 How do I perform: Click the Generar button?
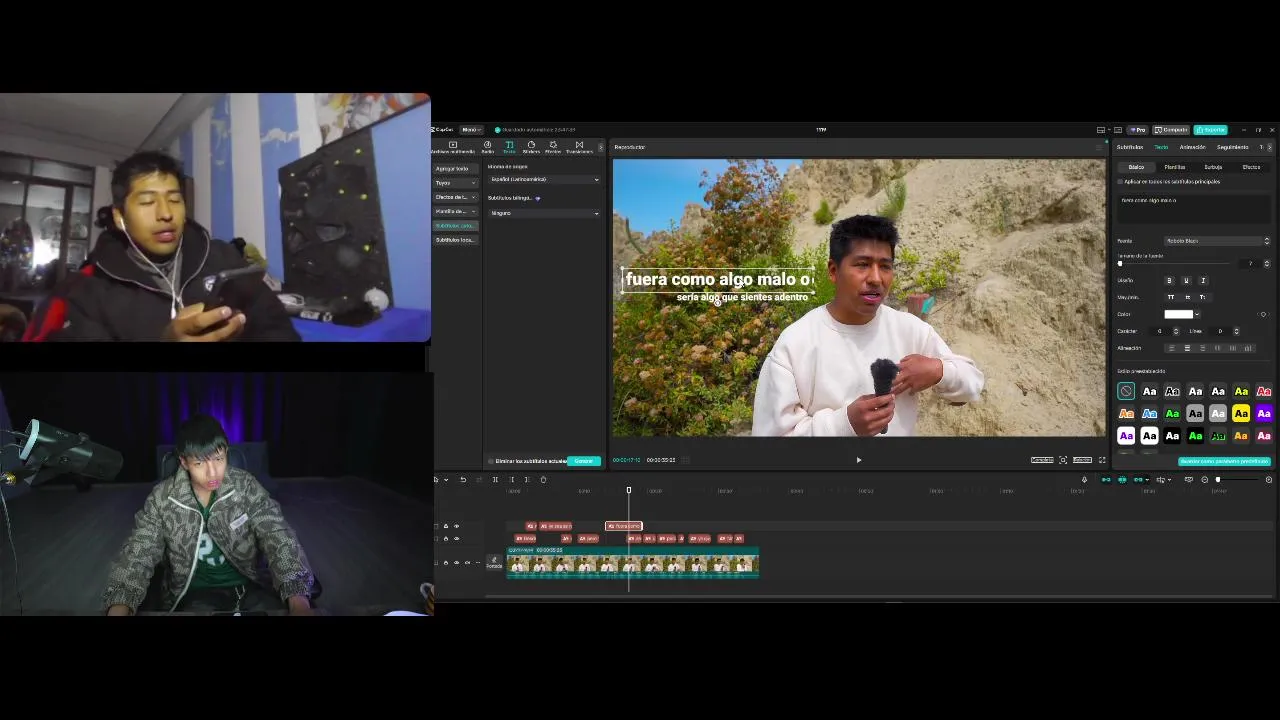click(x=584, y=461)
